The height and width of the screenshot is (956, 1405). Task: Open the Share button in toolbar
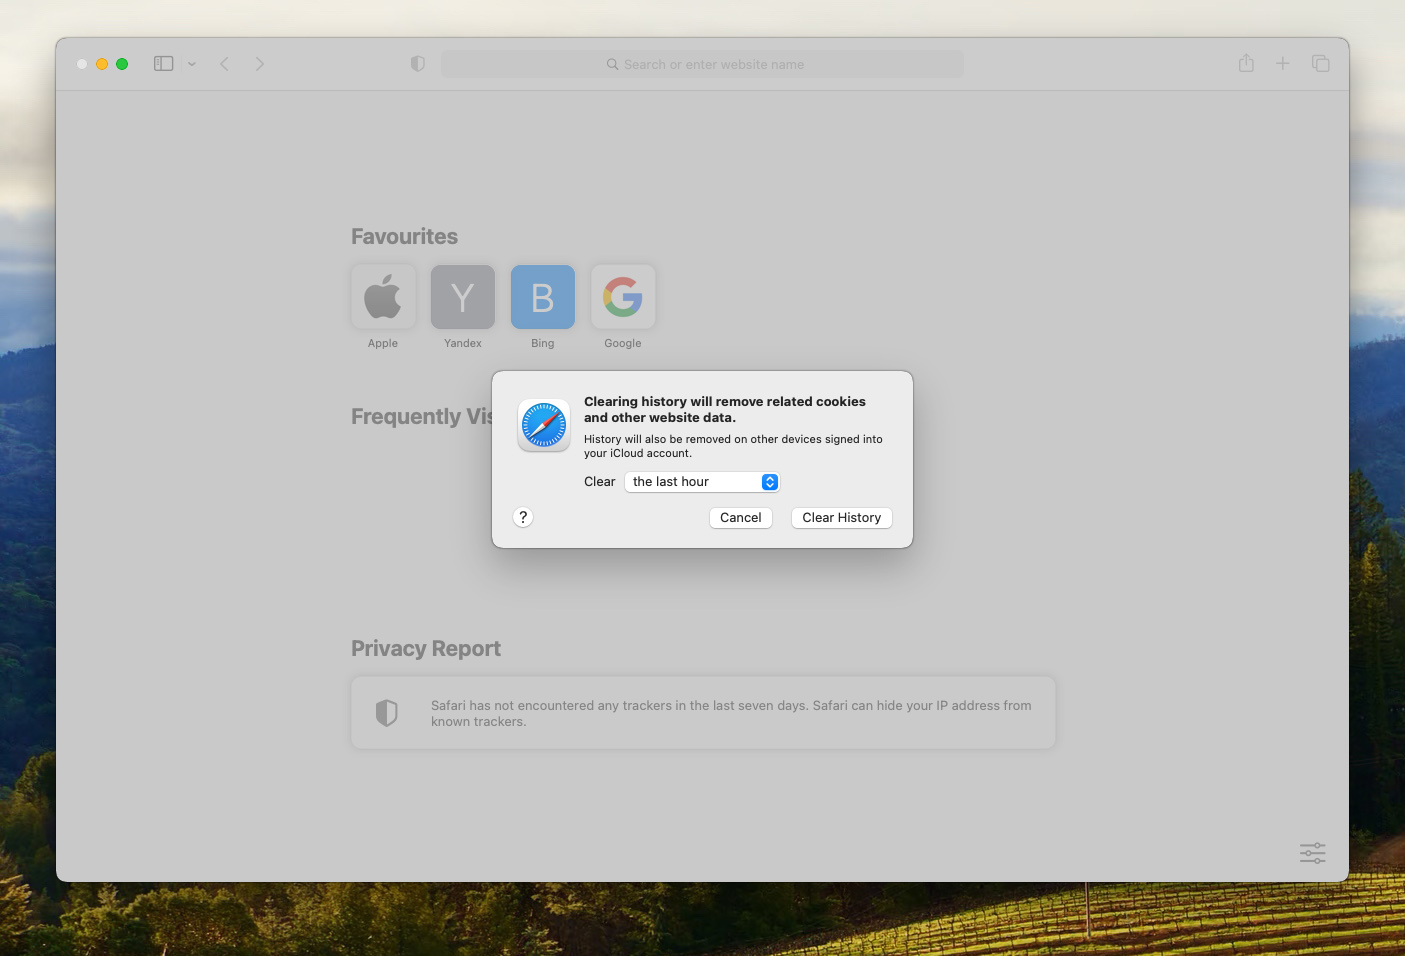point(1246,63)
